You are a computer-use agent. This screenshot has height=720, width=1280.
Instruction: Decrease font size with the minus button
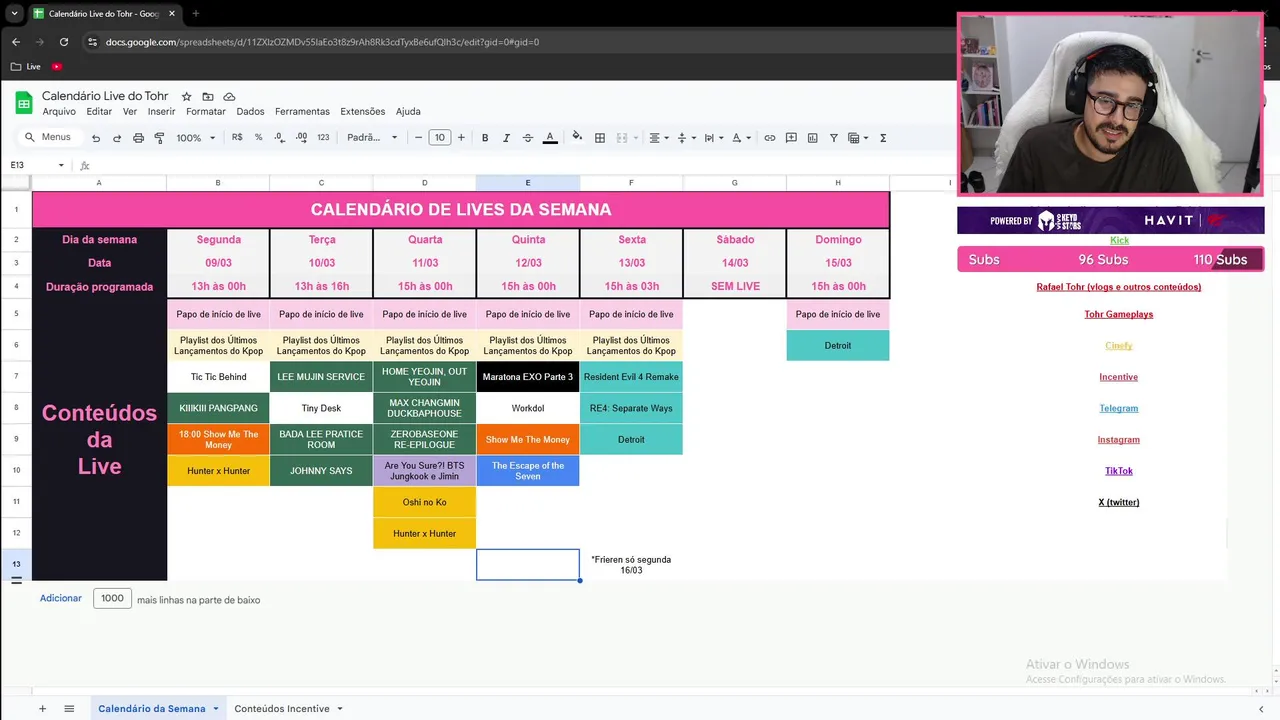[418, 138]
